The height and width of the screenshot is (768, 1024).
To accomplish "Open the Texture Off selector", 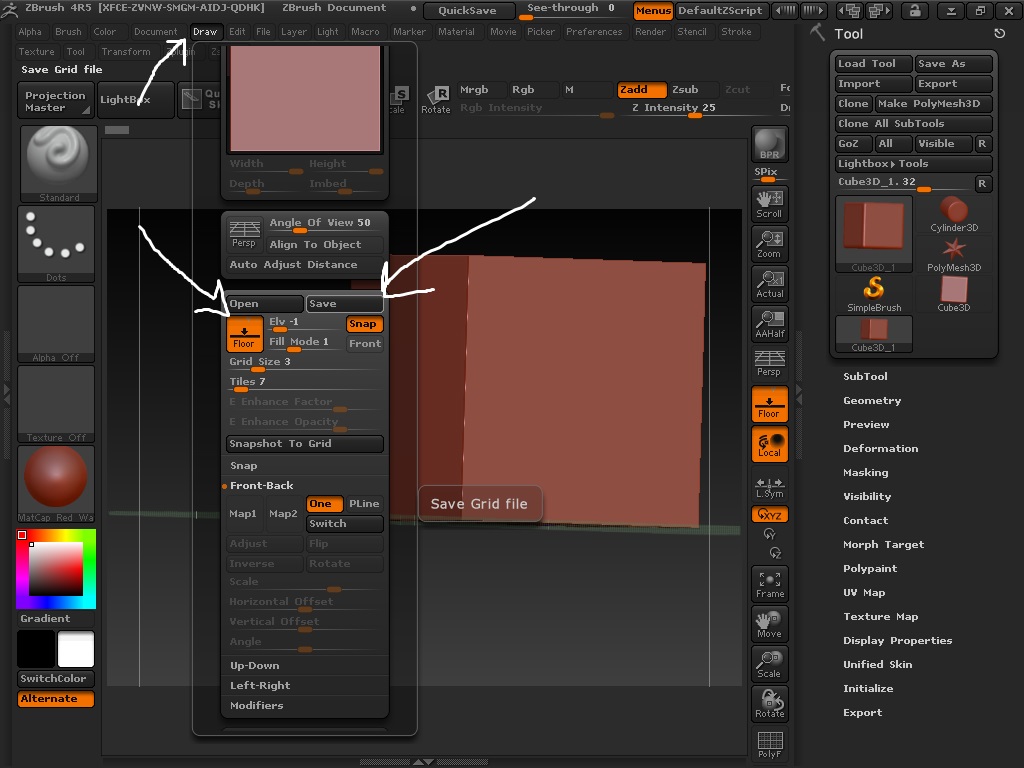I will pos(56,404).
